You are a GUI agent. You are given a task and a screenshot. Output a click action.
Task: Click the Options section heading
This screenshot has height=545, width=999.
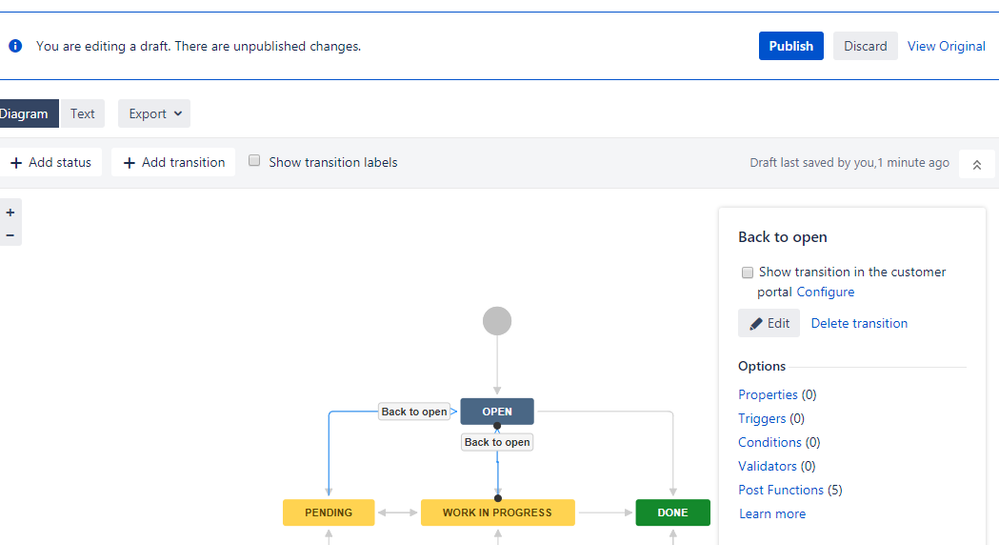[x=761, y=367]
